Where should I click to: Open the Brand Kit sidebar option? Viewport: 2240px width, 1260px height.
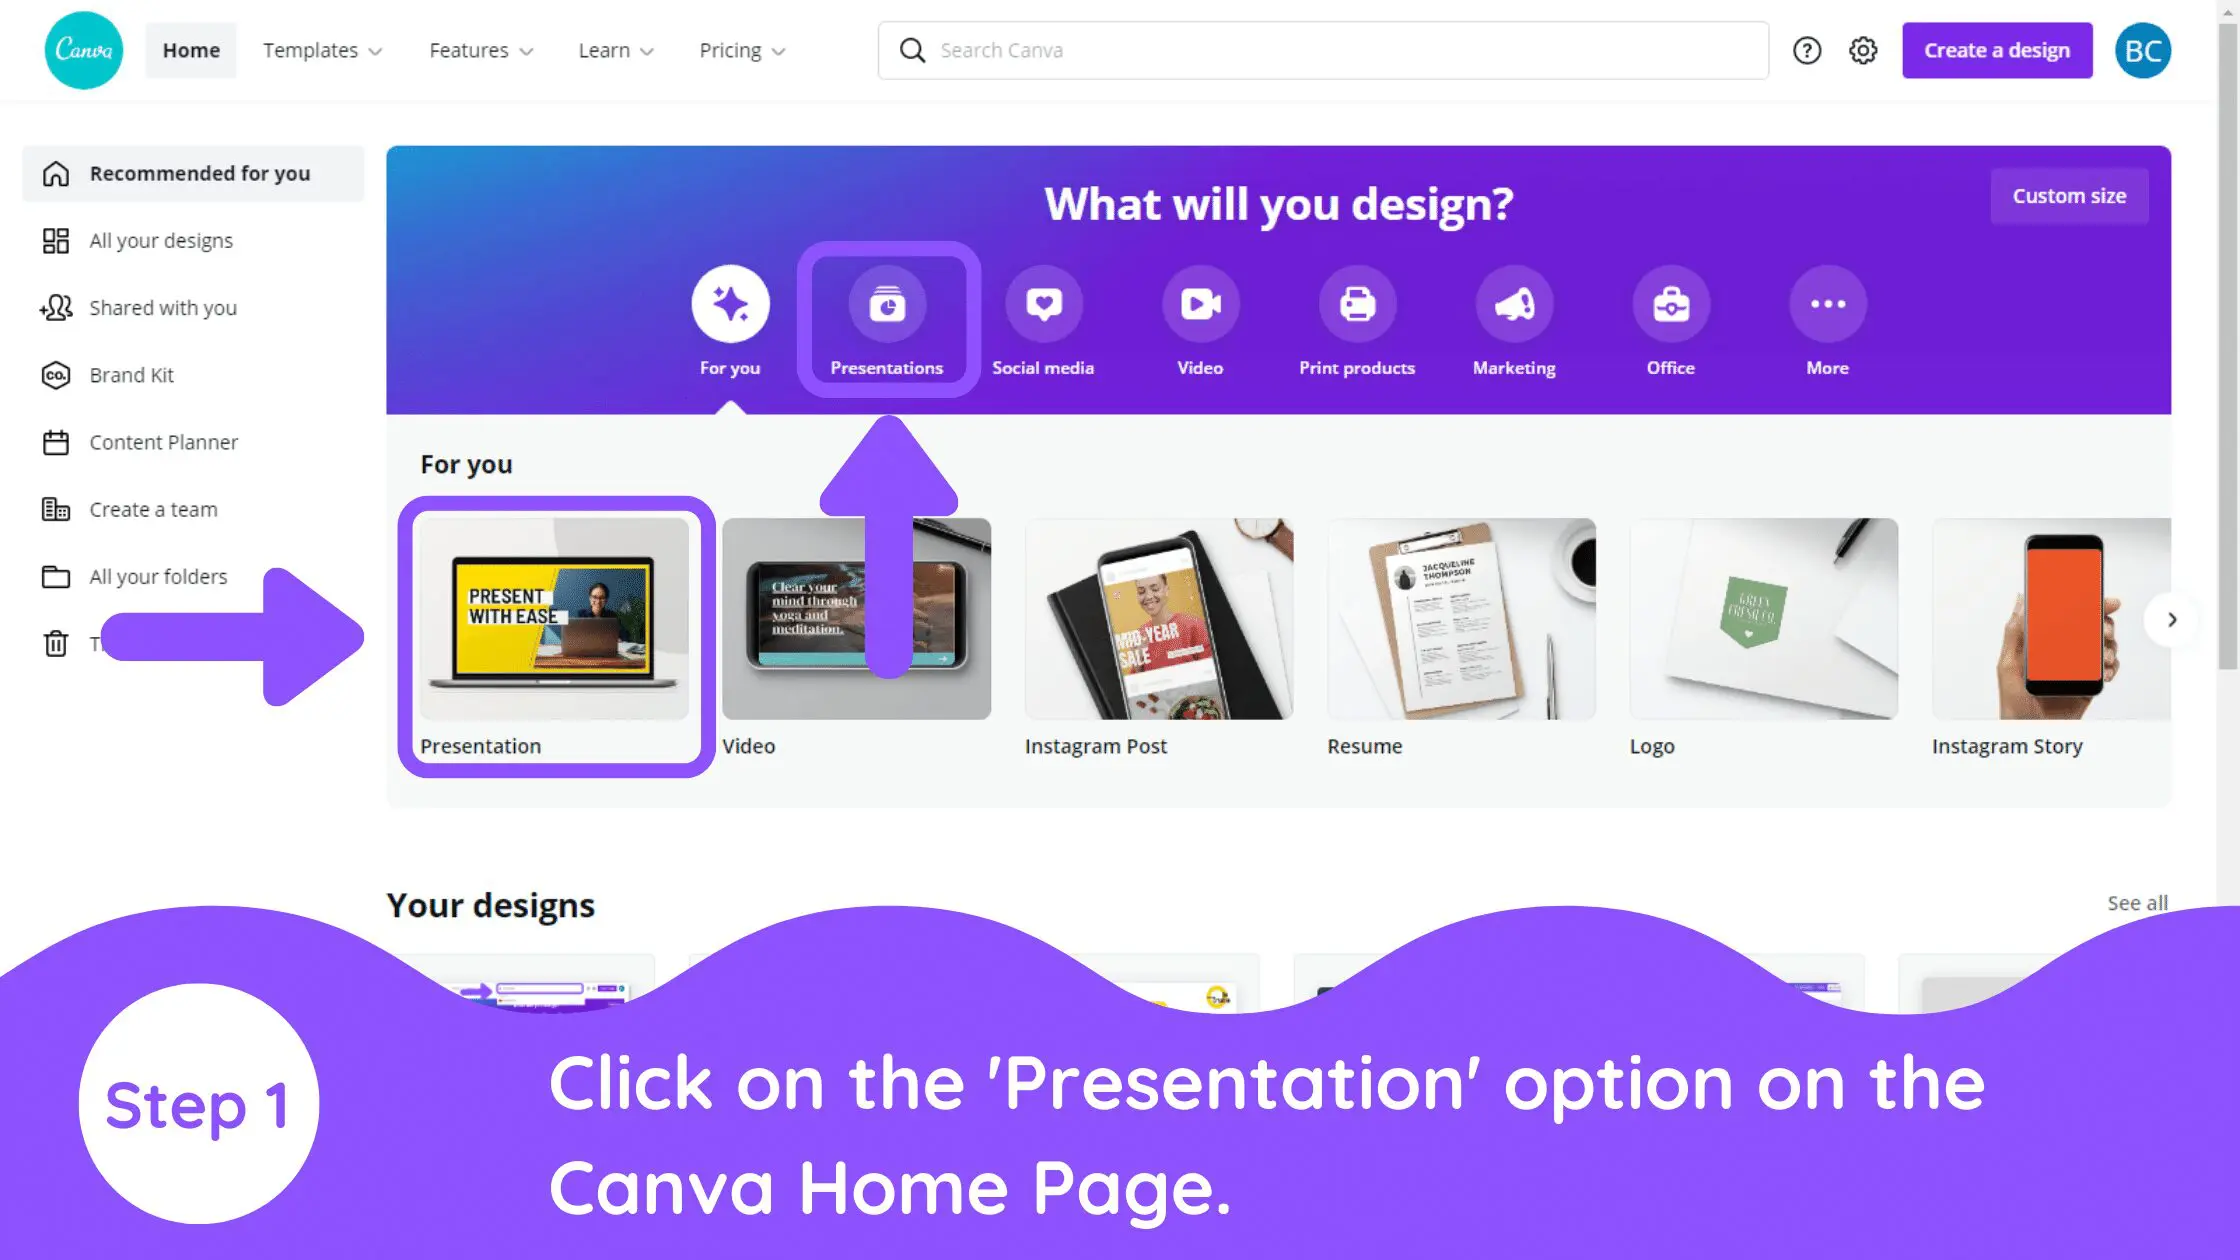(x=131, y=374)
